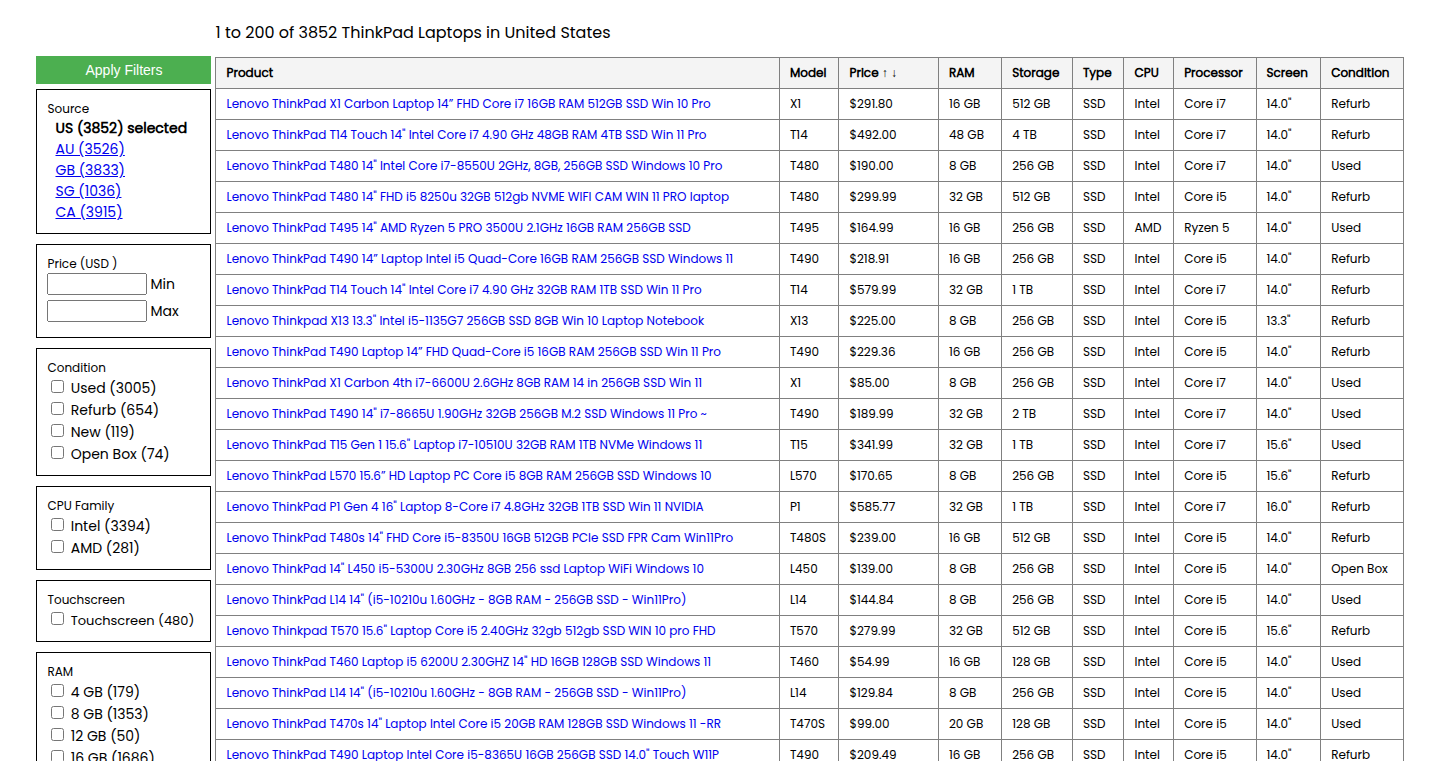This screenshot has width=1440, height=761.
Task: Open ThinkPad L570 15.6" HD listing
Action: pos(469,476)
